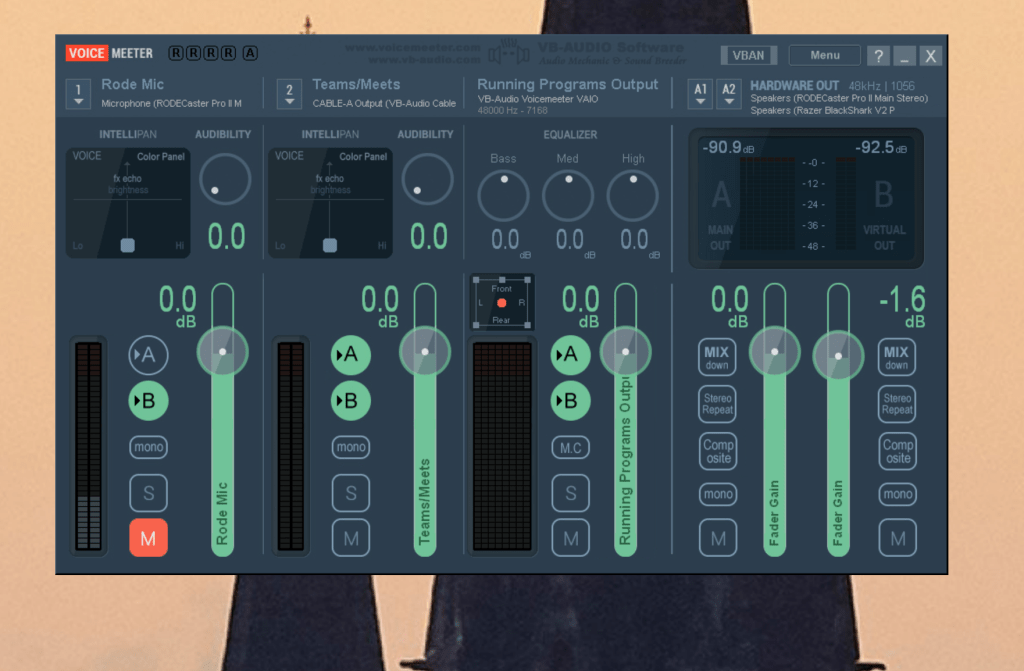Click the Teams/Meets Audibility knob

[x=428, y=179]
